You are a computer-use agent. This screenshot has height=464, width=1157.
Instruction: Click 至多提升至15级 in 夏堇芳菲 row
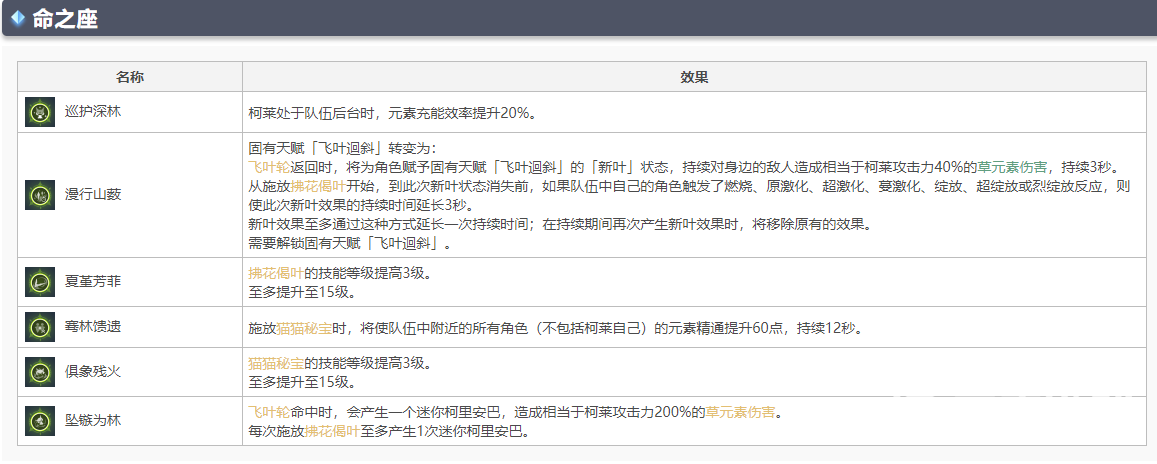point(303,292)
